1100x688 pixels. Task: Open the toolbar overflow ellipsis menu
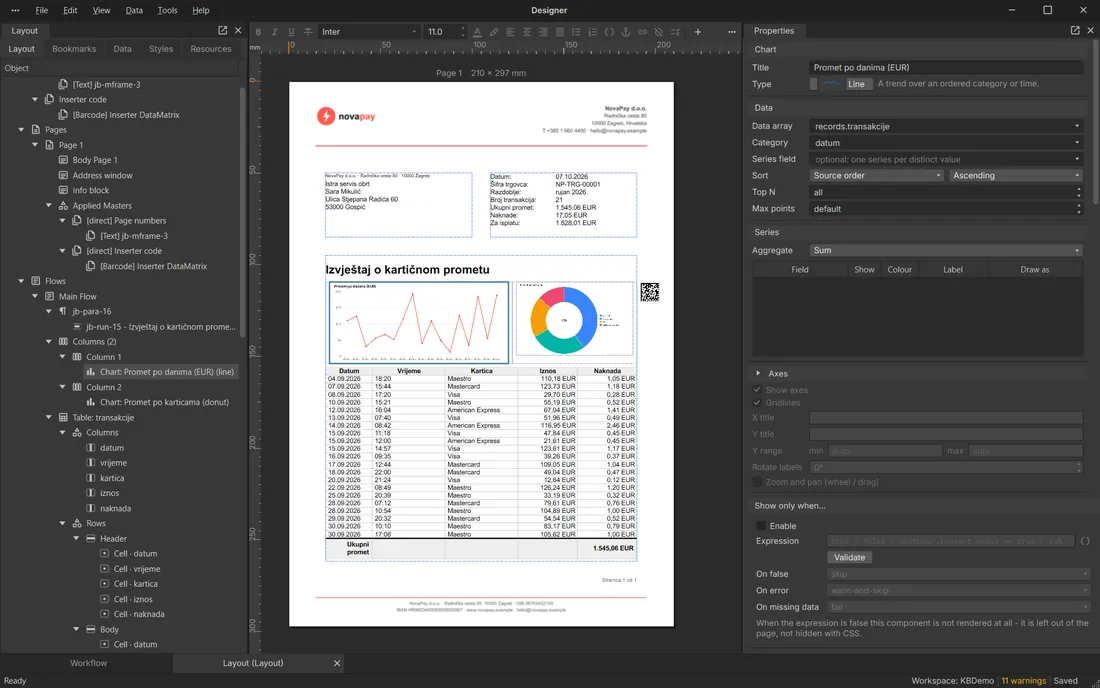point(732,32)
